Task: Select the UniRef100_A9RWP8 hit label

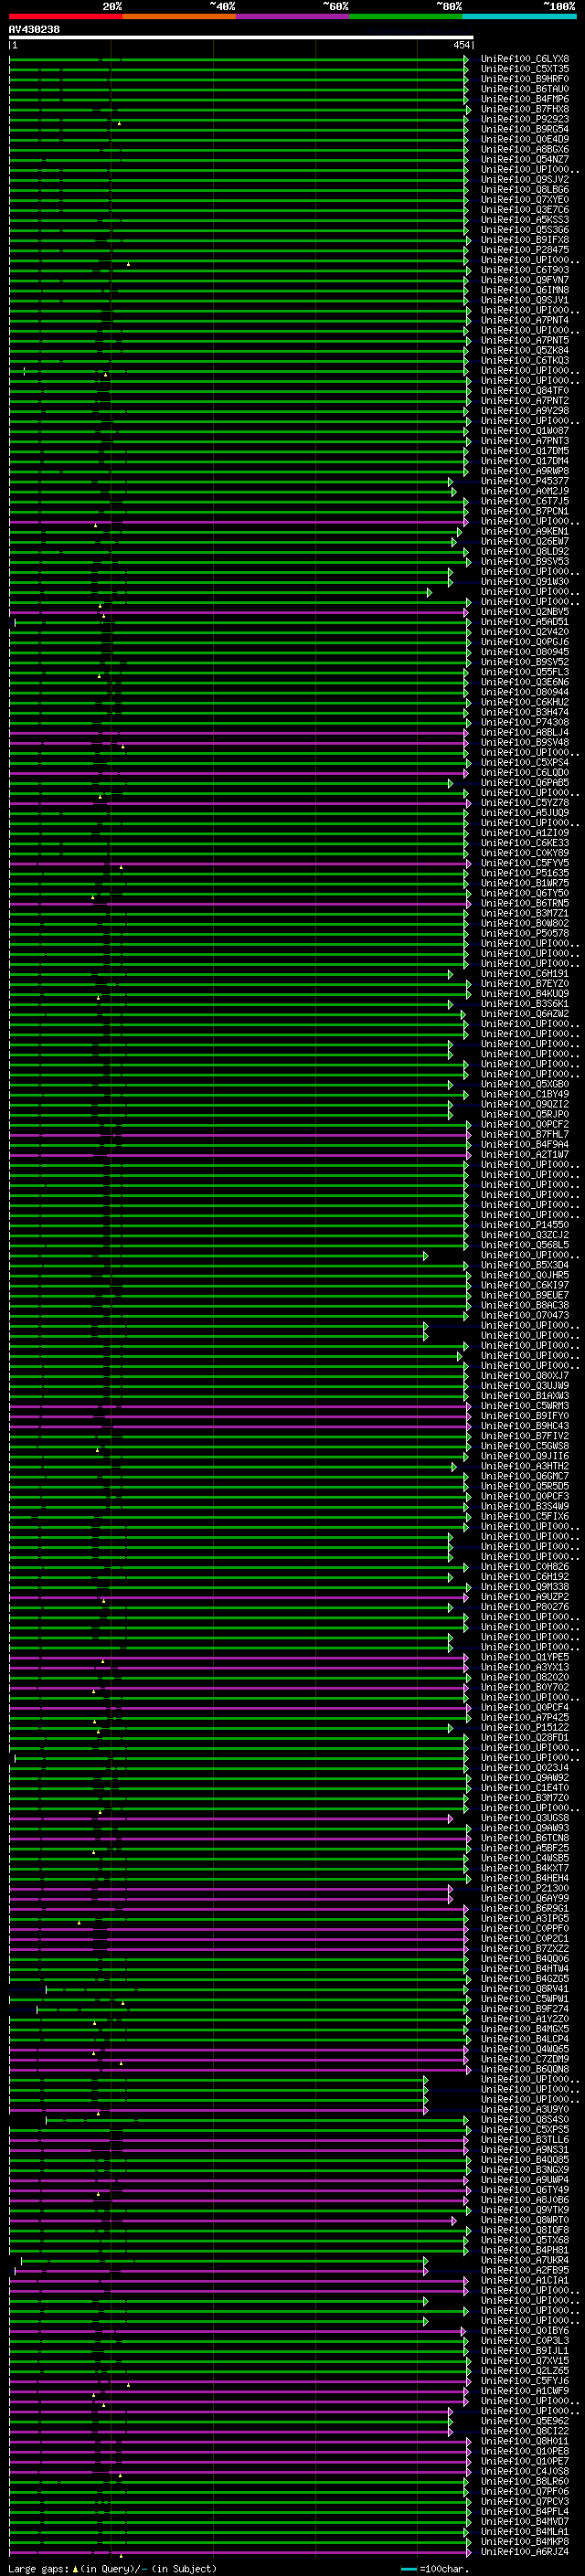Action: pos(524,471)
